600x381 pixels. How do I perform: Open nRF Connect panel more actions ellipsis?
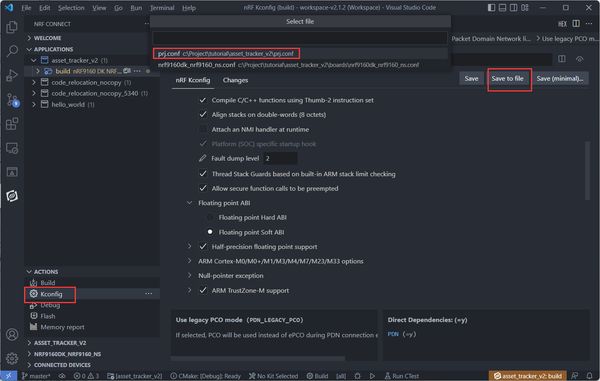[x=147, y=24]
